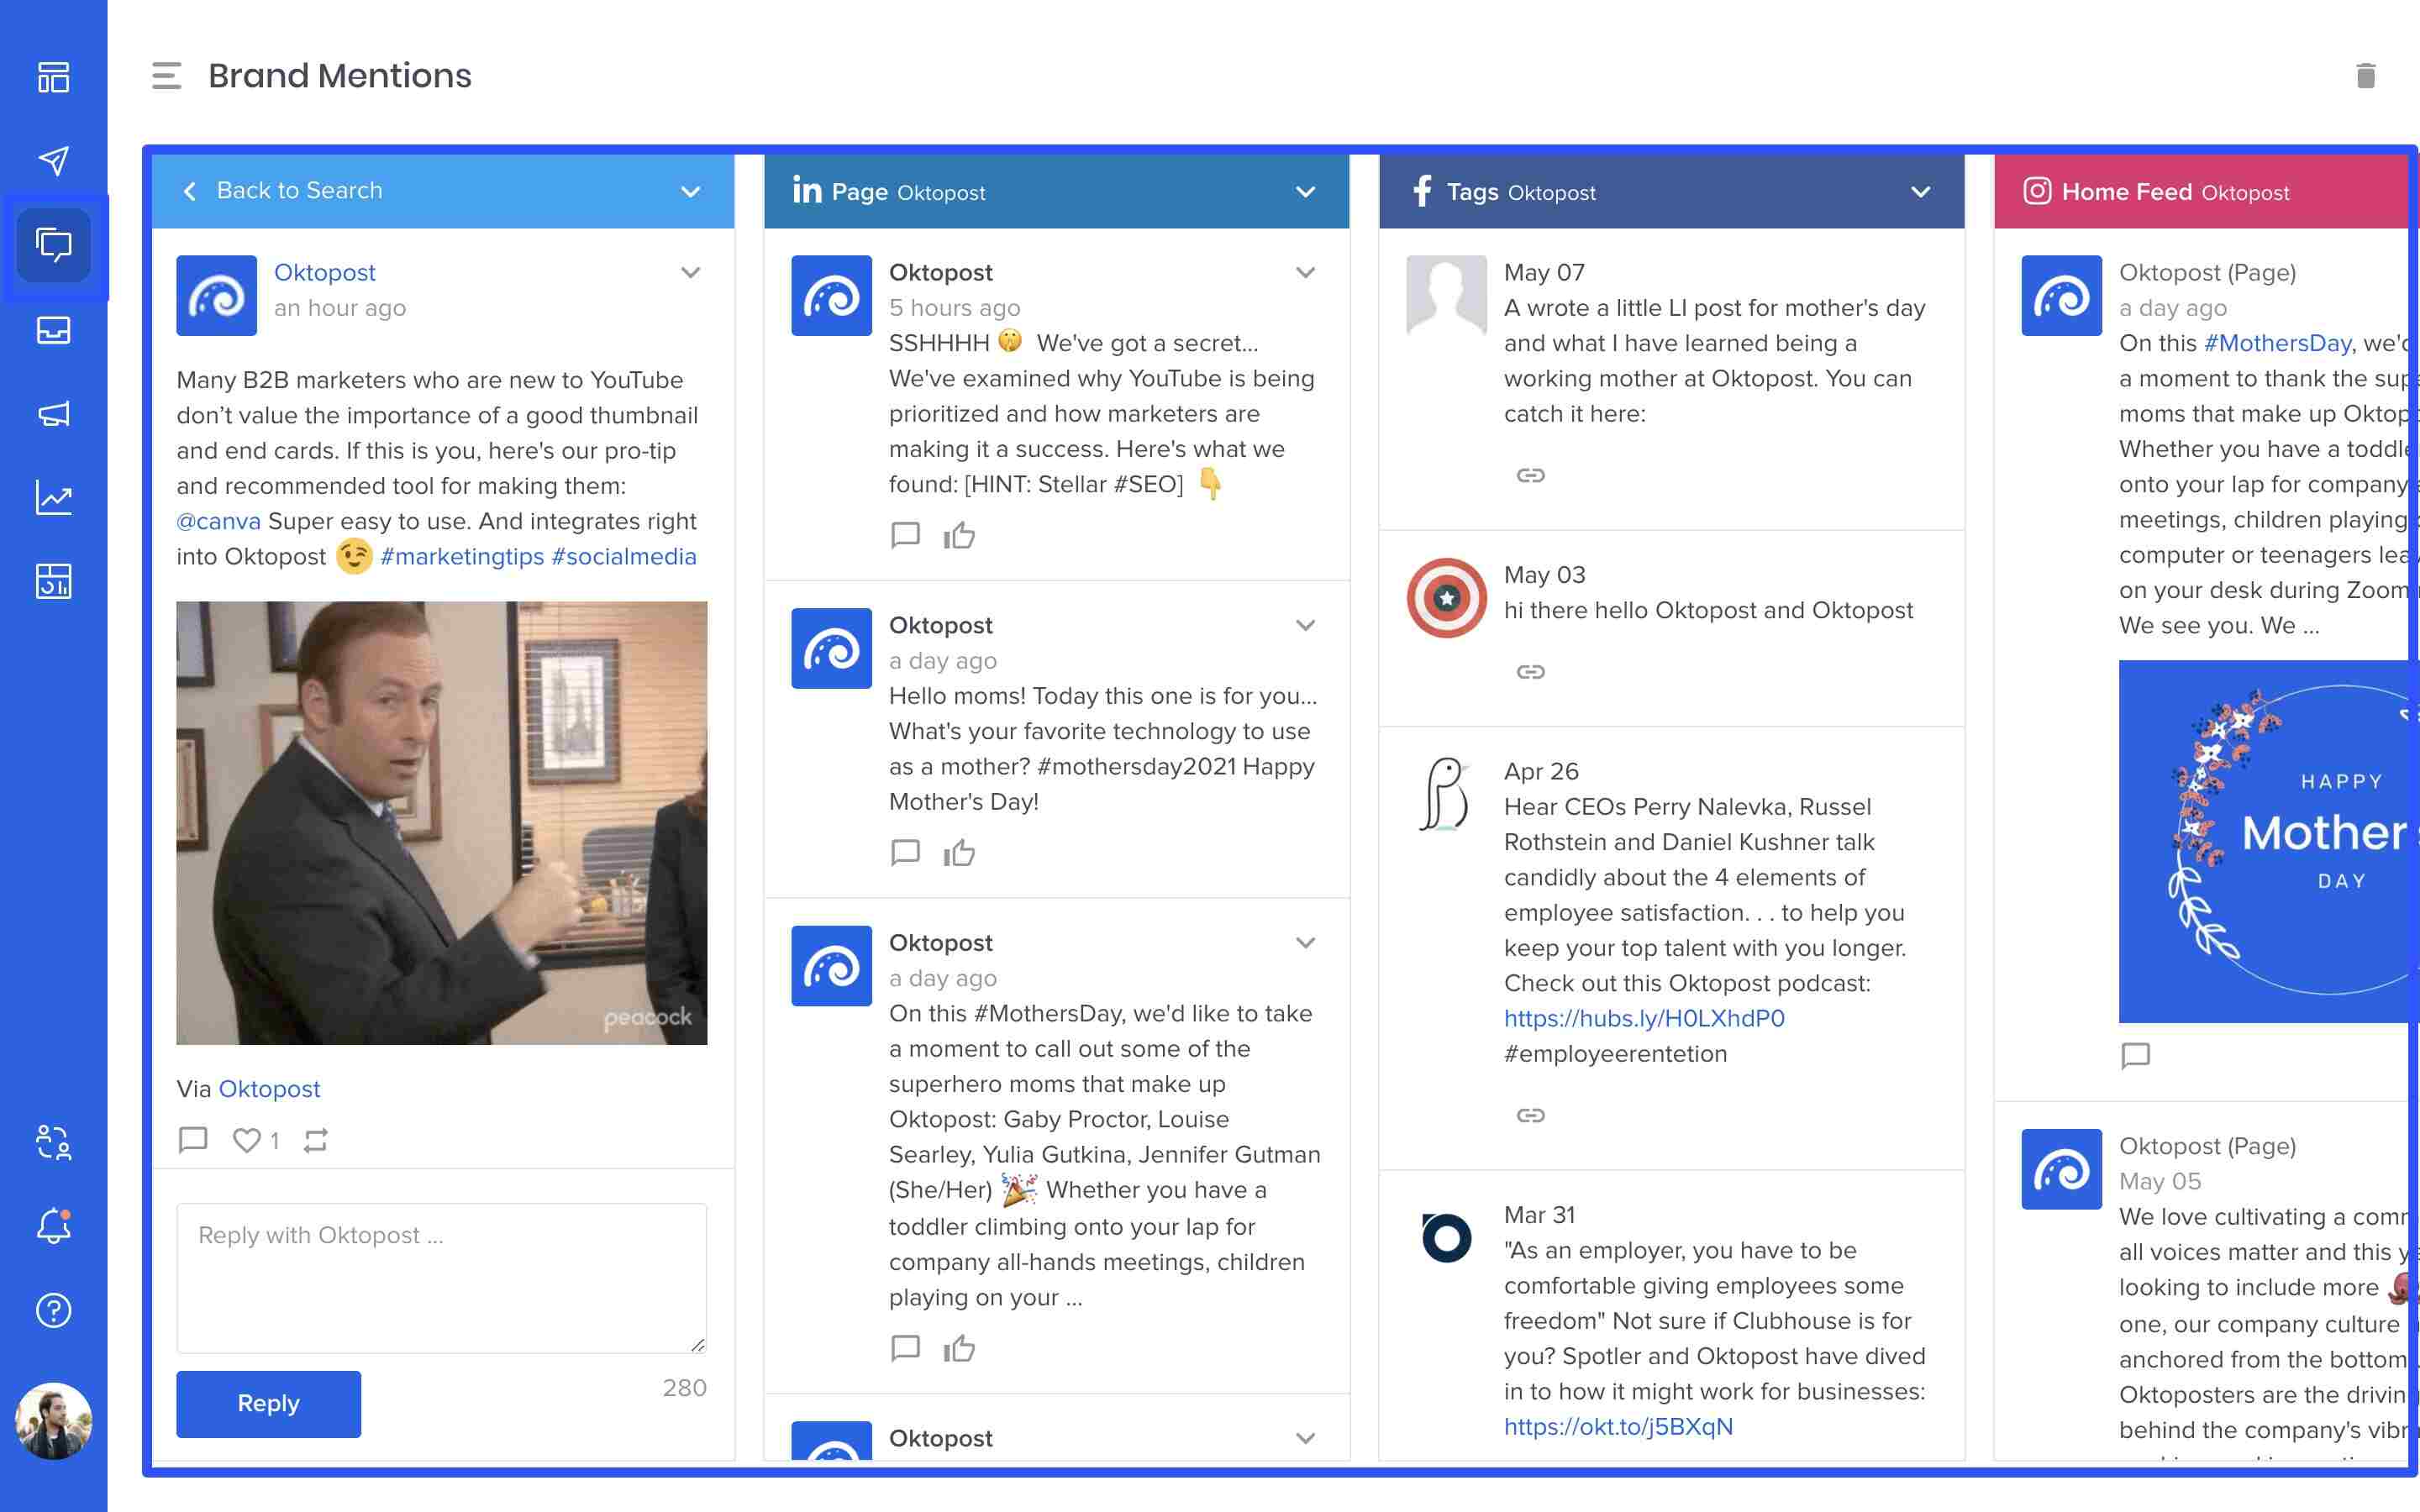Screen dimensions: 2420x1512
Task: Click the Reply button
Action: (x=268, y=1403)
